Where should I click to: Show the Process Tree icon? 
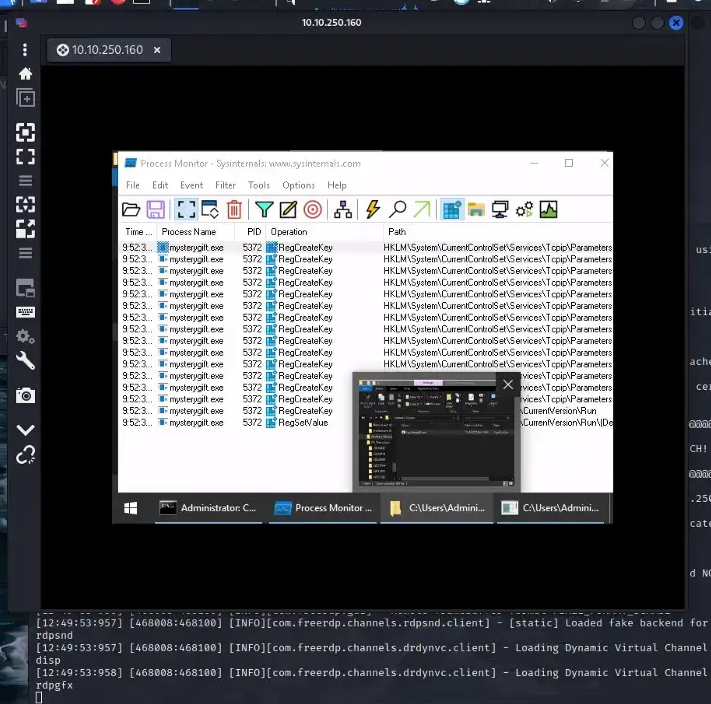343,209
